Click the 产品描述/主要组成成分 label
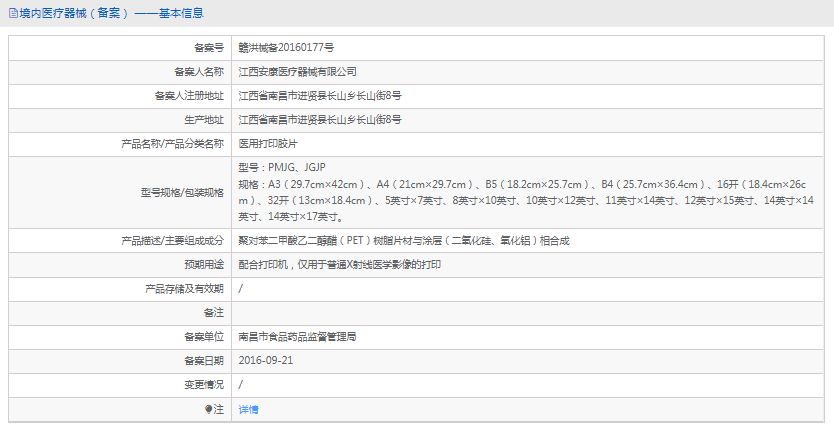834x431 pixels. click(173, 241)
